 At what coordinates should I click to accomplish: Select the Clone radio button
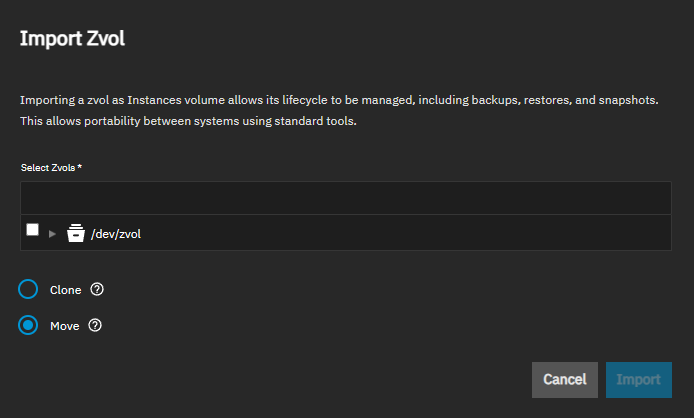pos(29,290)
